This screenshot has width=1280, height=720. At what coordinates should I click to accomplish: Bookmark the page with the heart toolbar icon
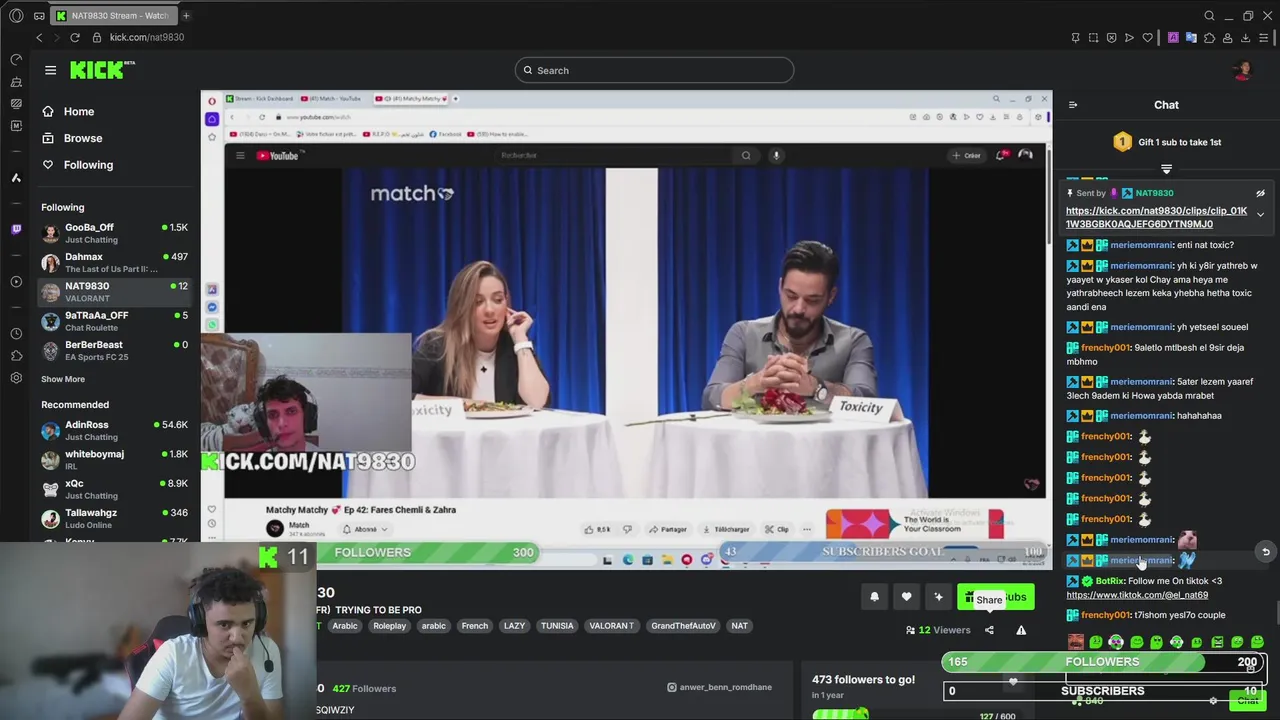1147,38
